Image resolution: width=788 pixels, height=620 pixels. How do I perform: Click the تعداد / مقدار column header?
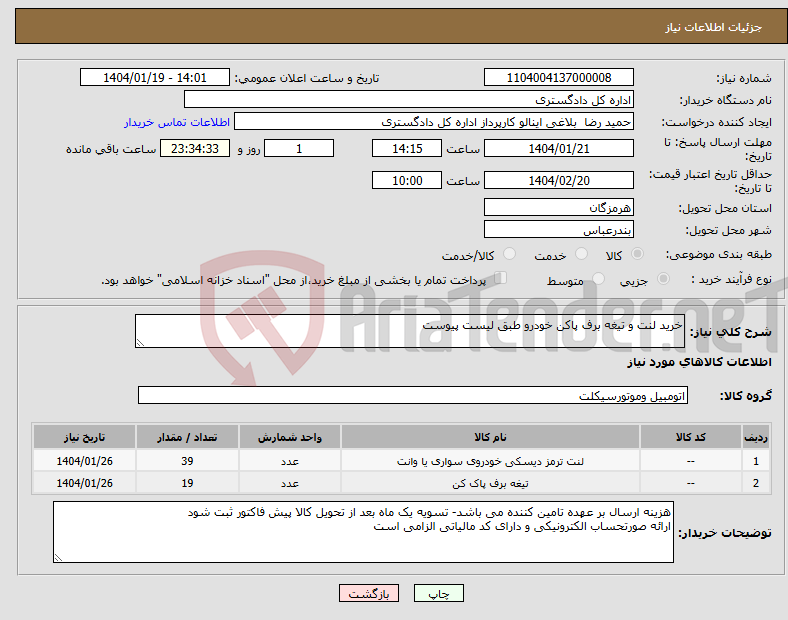click(187, 437)
